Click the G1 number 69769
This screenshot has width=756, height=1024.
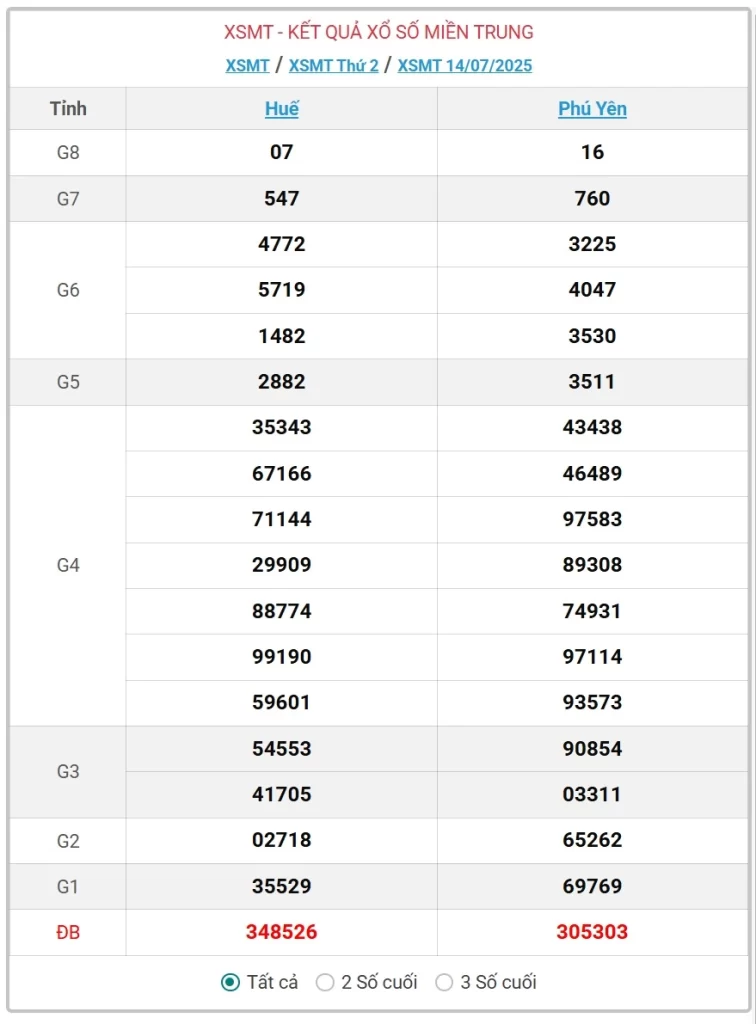point(592,886)
